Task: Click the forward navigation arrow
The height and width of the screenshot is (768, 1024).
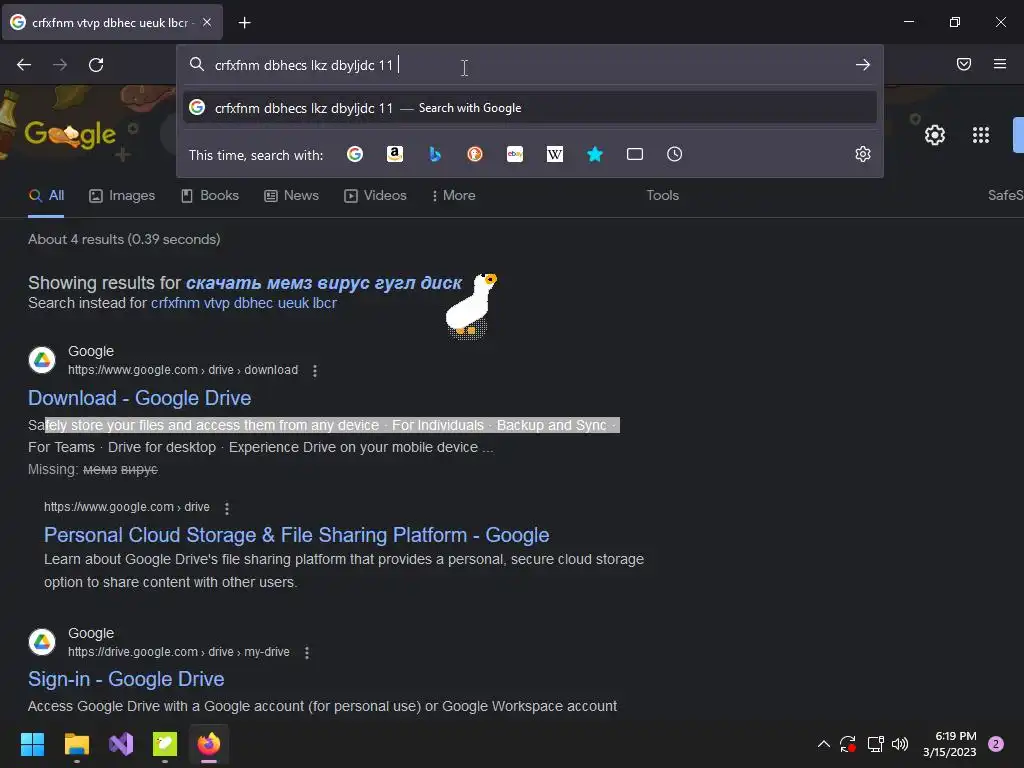Action: pos(60,65)
